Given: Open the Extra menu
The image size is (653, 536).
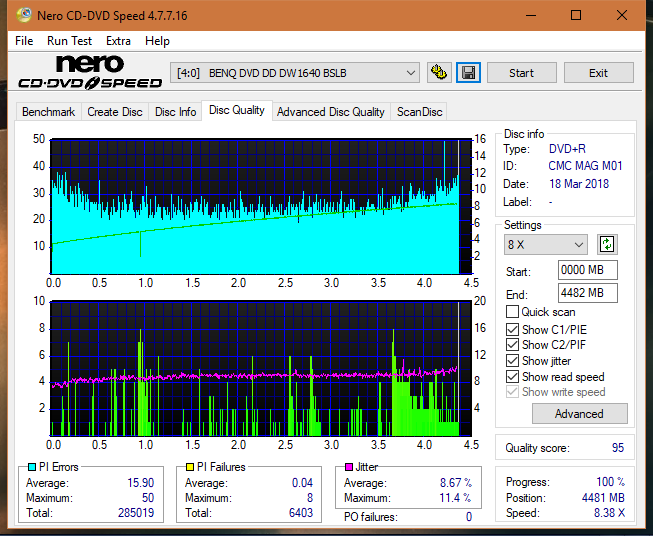Looking at the screenshot, I should 118,41.
